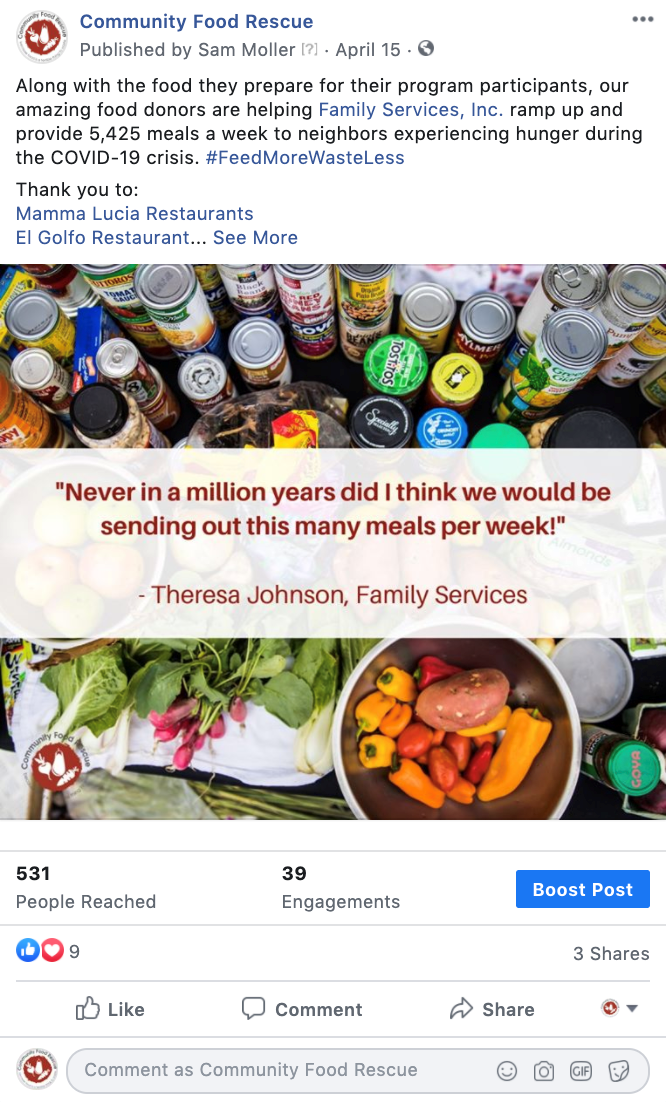The image size is (666, 1102).
Task: Add a GIF to the comment
Action: point(581,1070)
